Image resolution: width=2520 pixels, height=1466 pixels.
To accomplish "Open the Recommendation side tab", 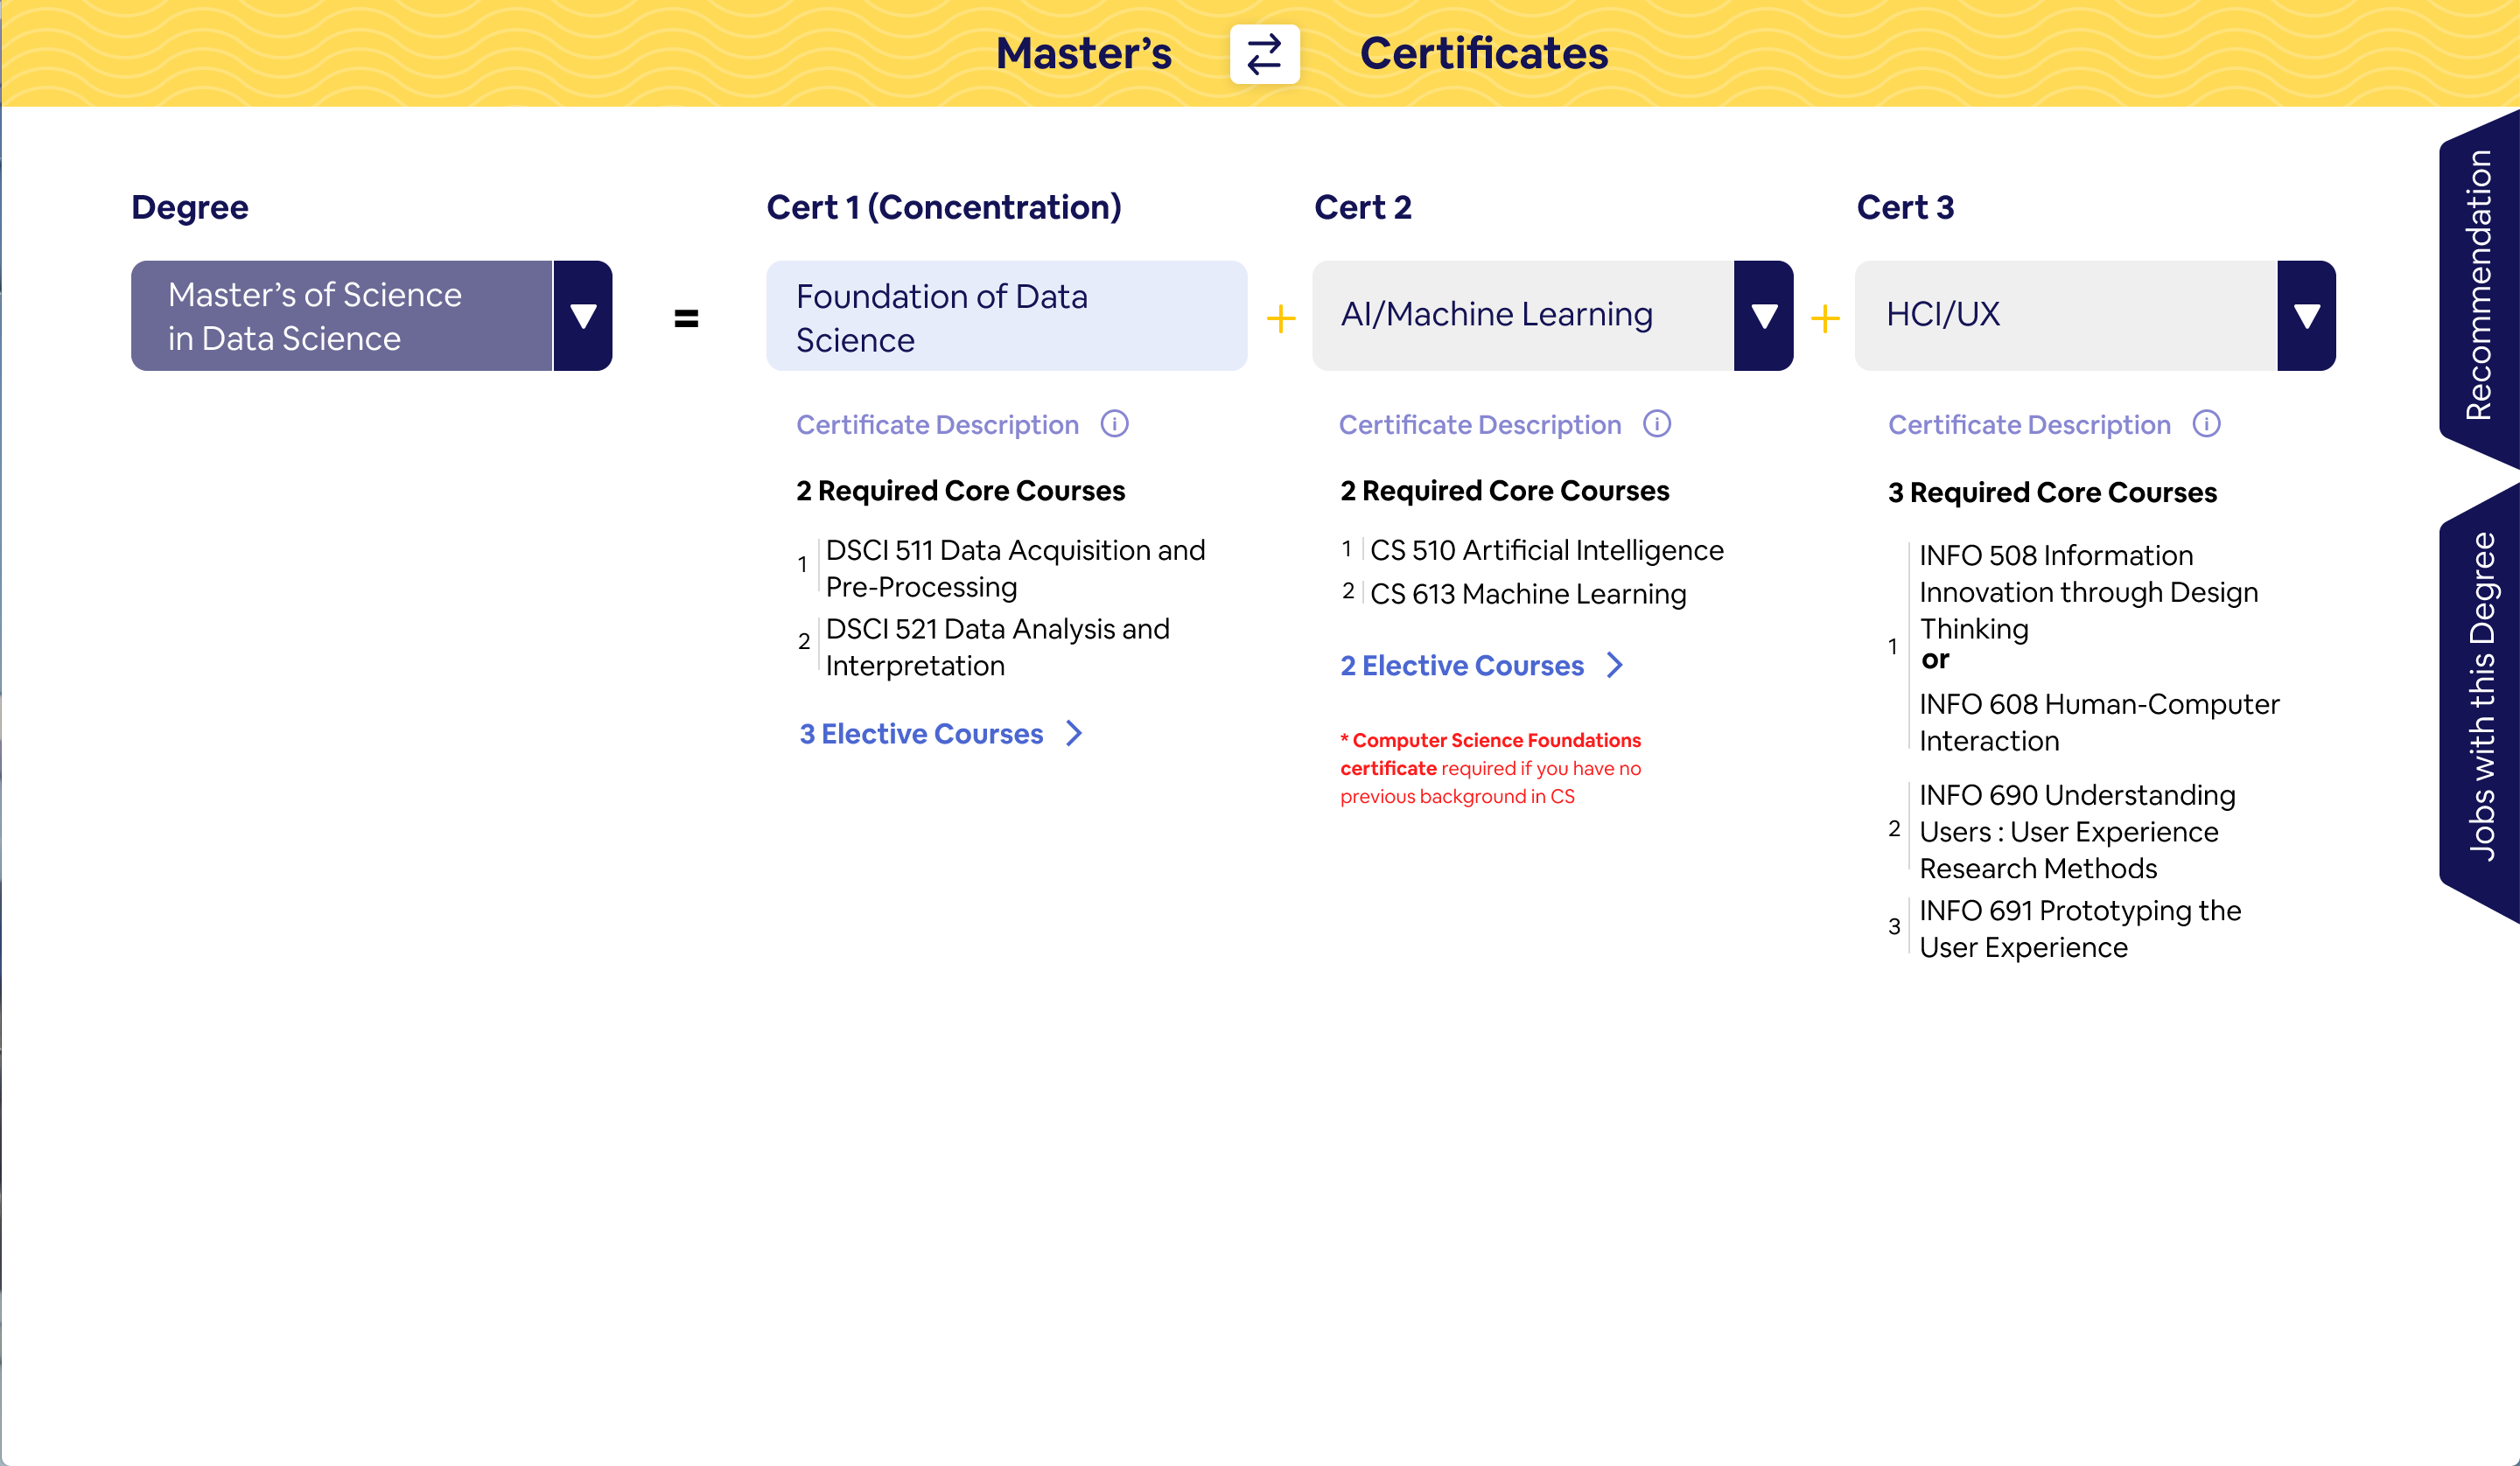I will click(x=2479, y=285).
